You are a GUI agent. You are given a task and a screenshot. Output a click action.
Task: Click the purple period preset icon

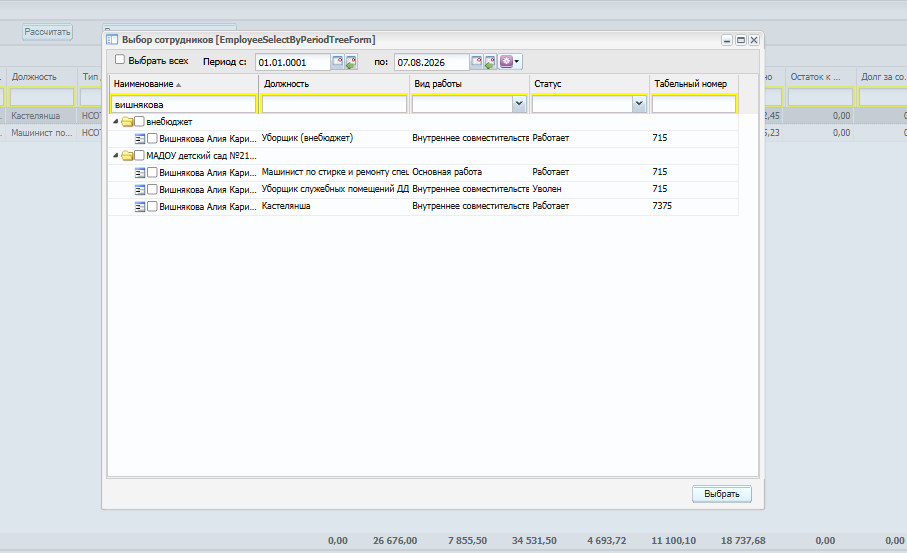(x=507, y=61)
